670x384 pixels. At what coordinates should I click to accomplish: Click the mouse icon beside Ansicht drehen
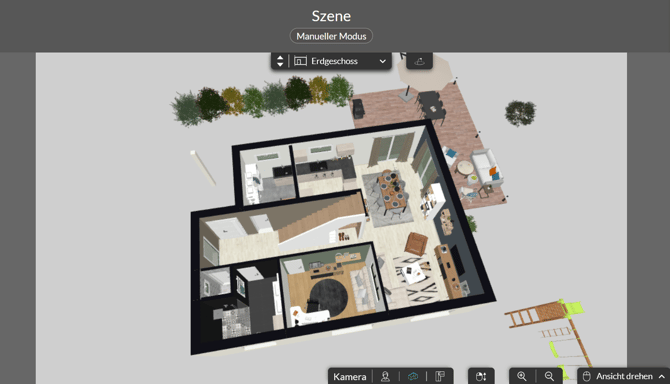click(x=587, y=376)
